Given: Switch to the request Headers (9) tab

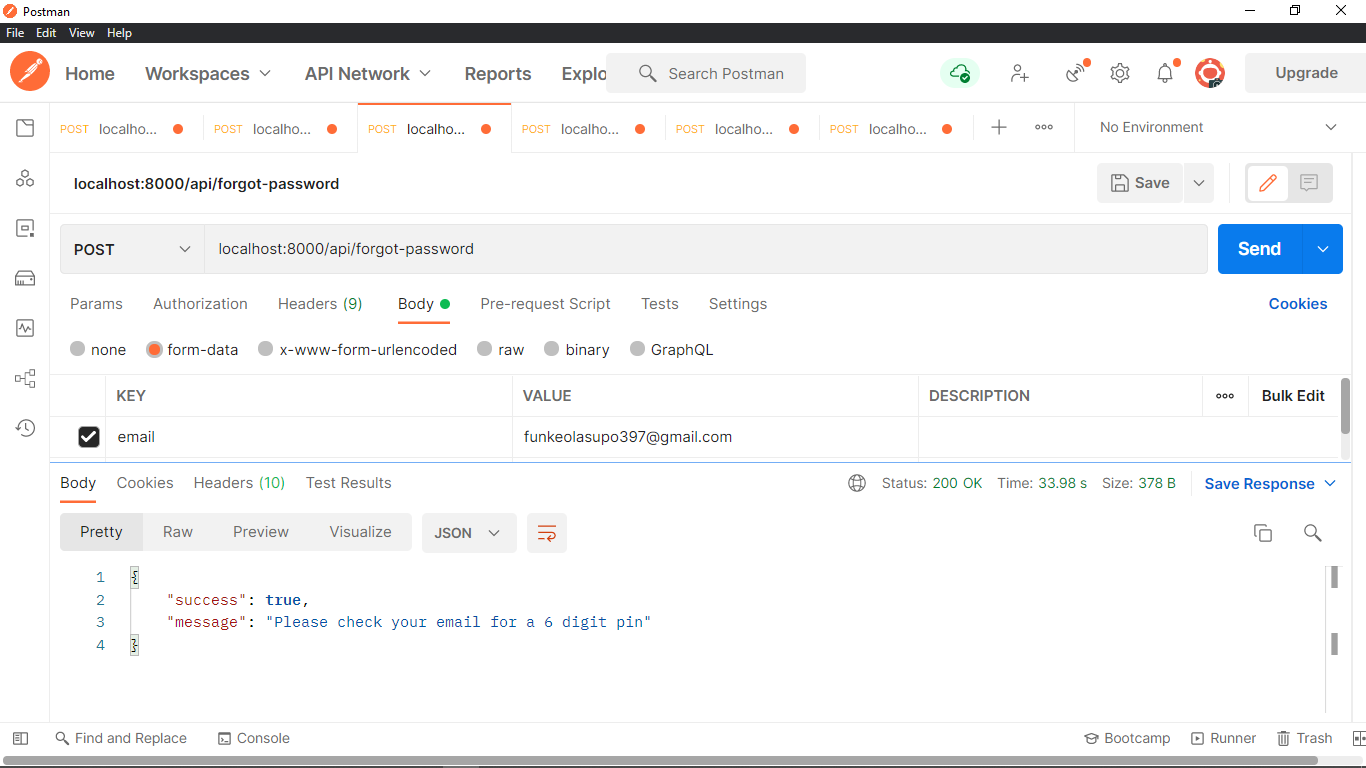Looking at the screenshot, I should pos(320,304).
